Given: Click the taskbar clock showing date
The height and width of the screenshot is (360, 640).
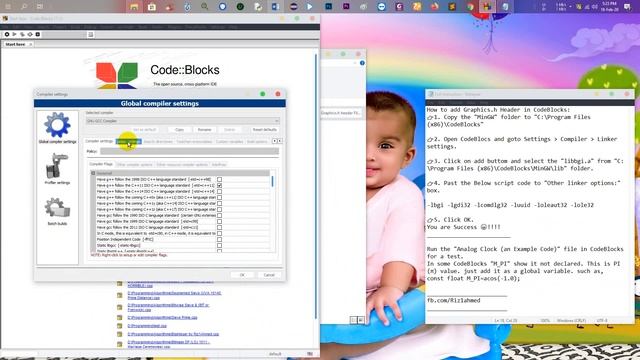Looking at the screenshot, I should pos(608,6).
